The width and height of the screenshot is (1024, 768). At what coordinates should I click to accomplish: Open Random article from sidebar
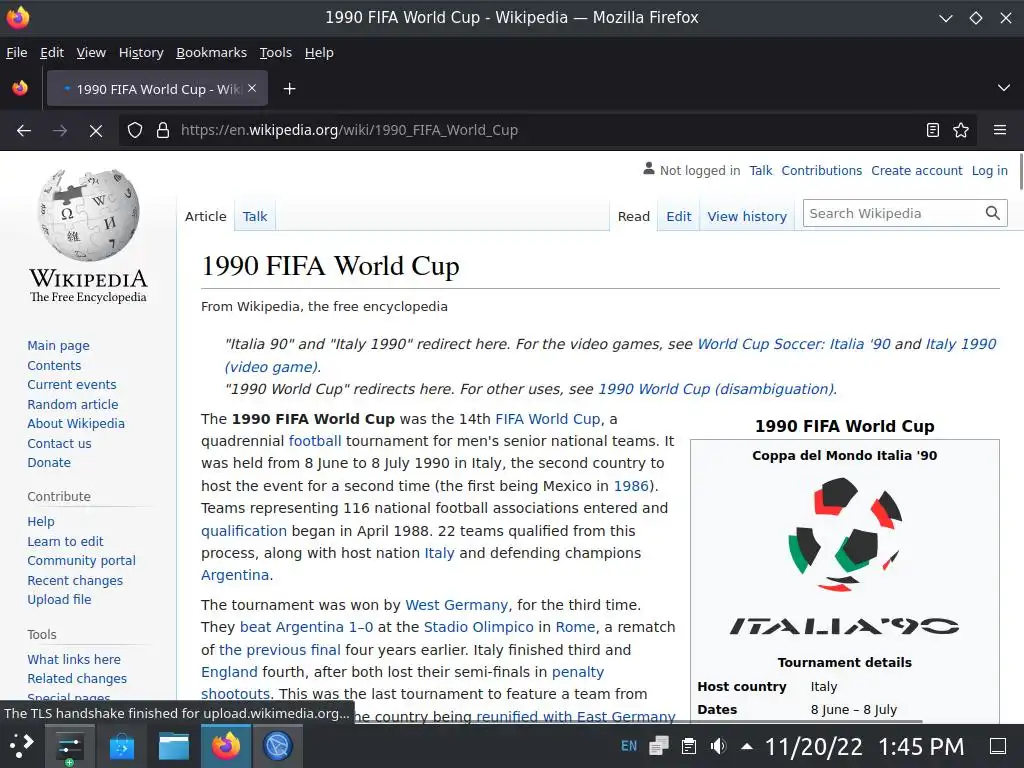[x=72, y=404]
